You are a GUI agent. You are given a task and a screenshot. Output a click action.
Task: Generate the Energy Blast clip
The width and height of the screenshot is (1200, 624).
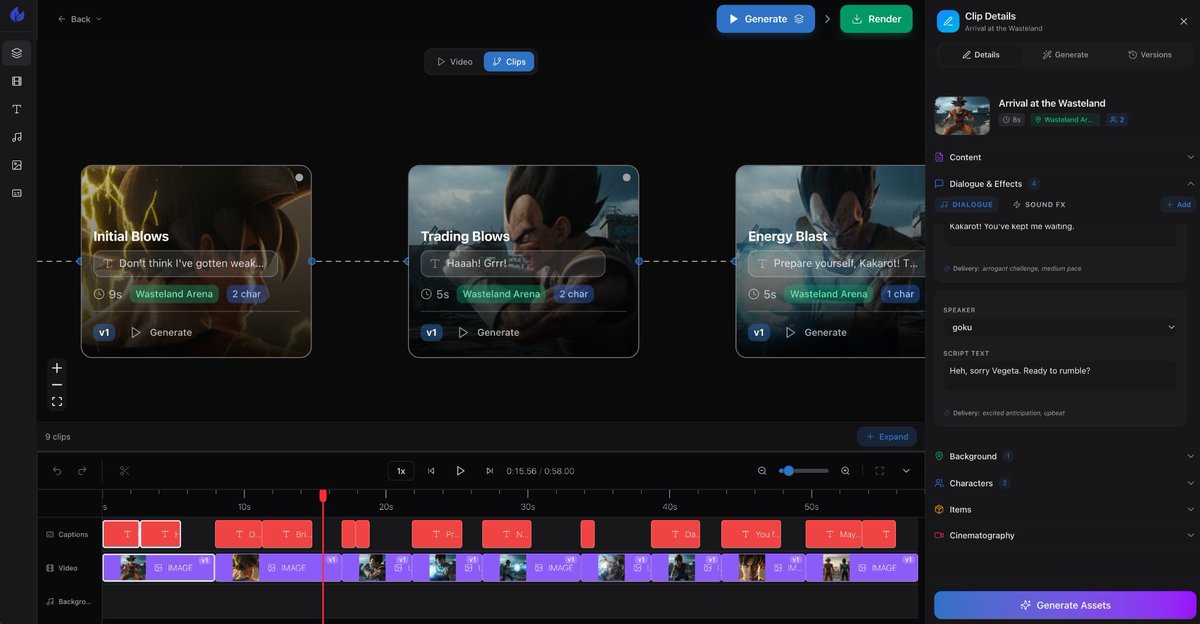[816, 332]
